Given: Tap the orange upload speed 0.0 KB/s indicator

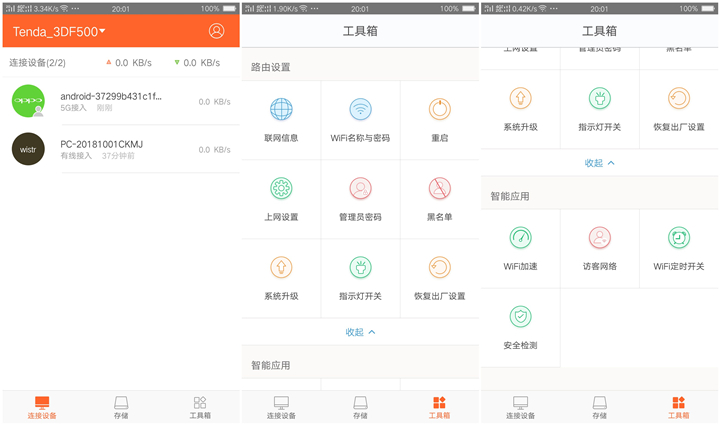Looking at the screenshot, I should (129, 63).
